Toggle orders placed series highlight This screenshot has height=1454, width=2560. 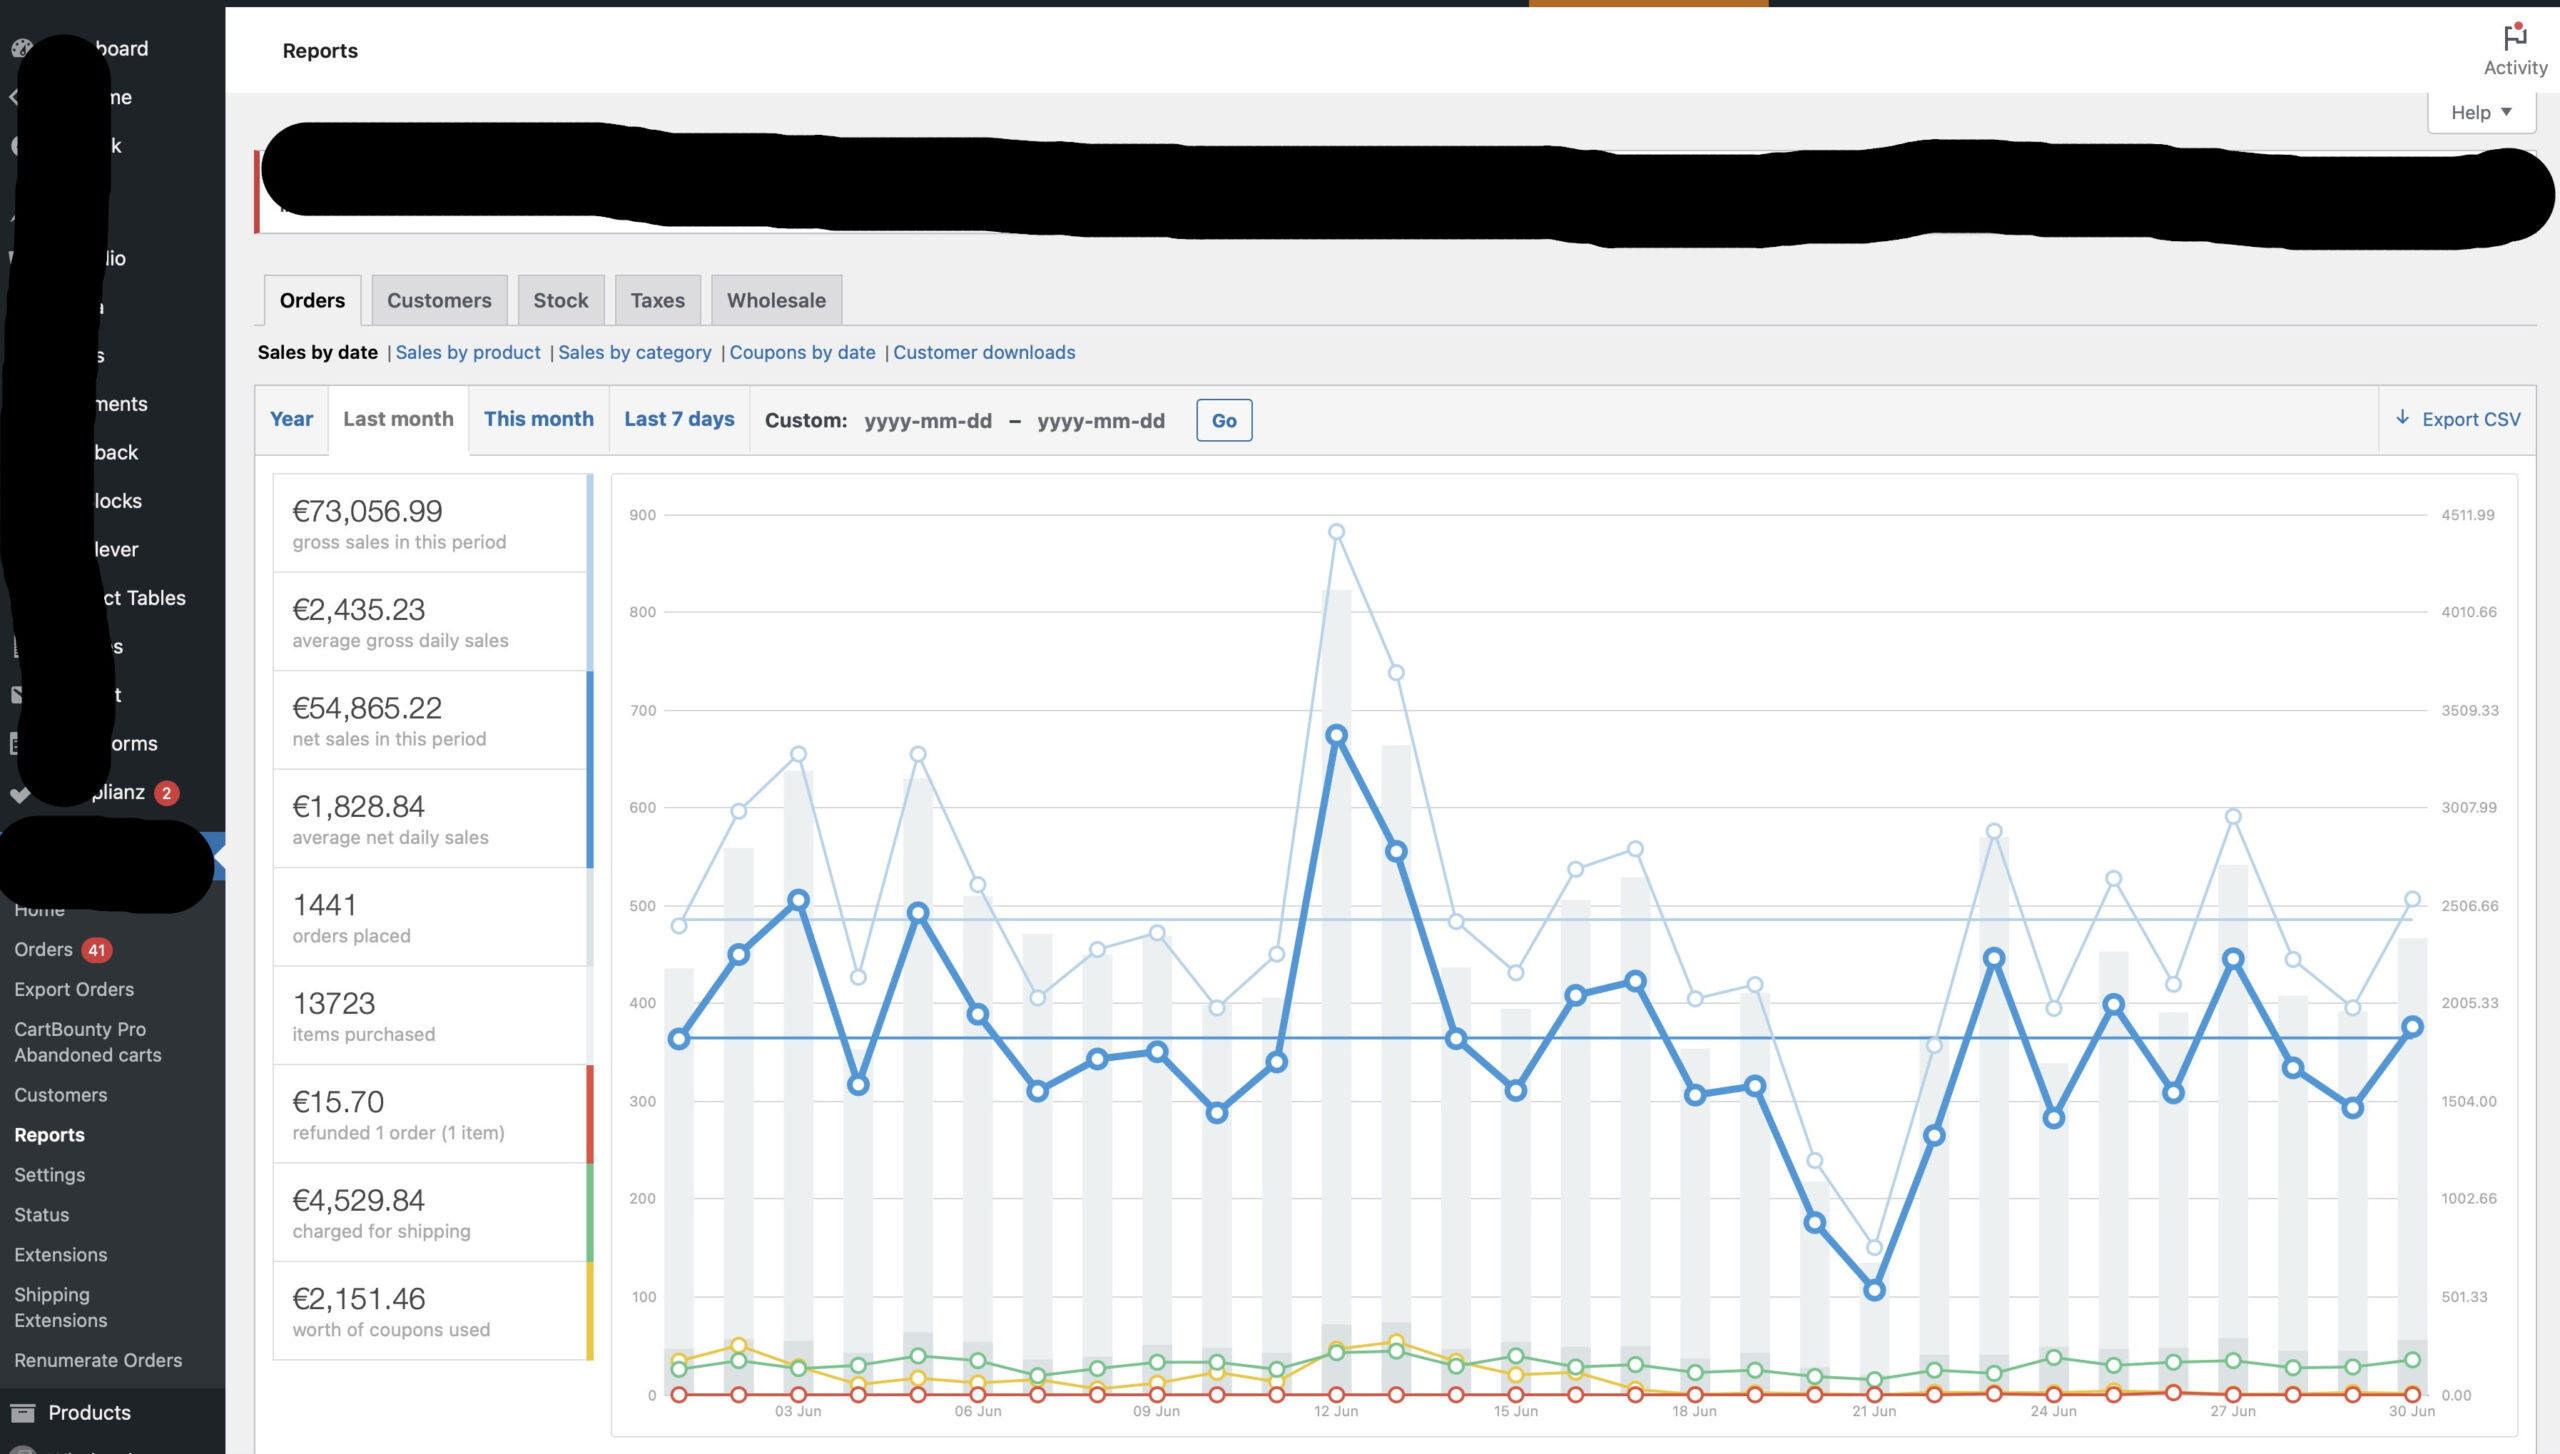tap(432, 918)
